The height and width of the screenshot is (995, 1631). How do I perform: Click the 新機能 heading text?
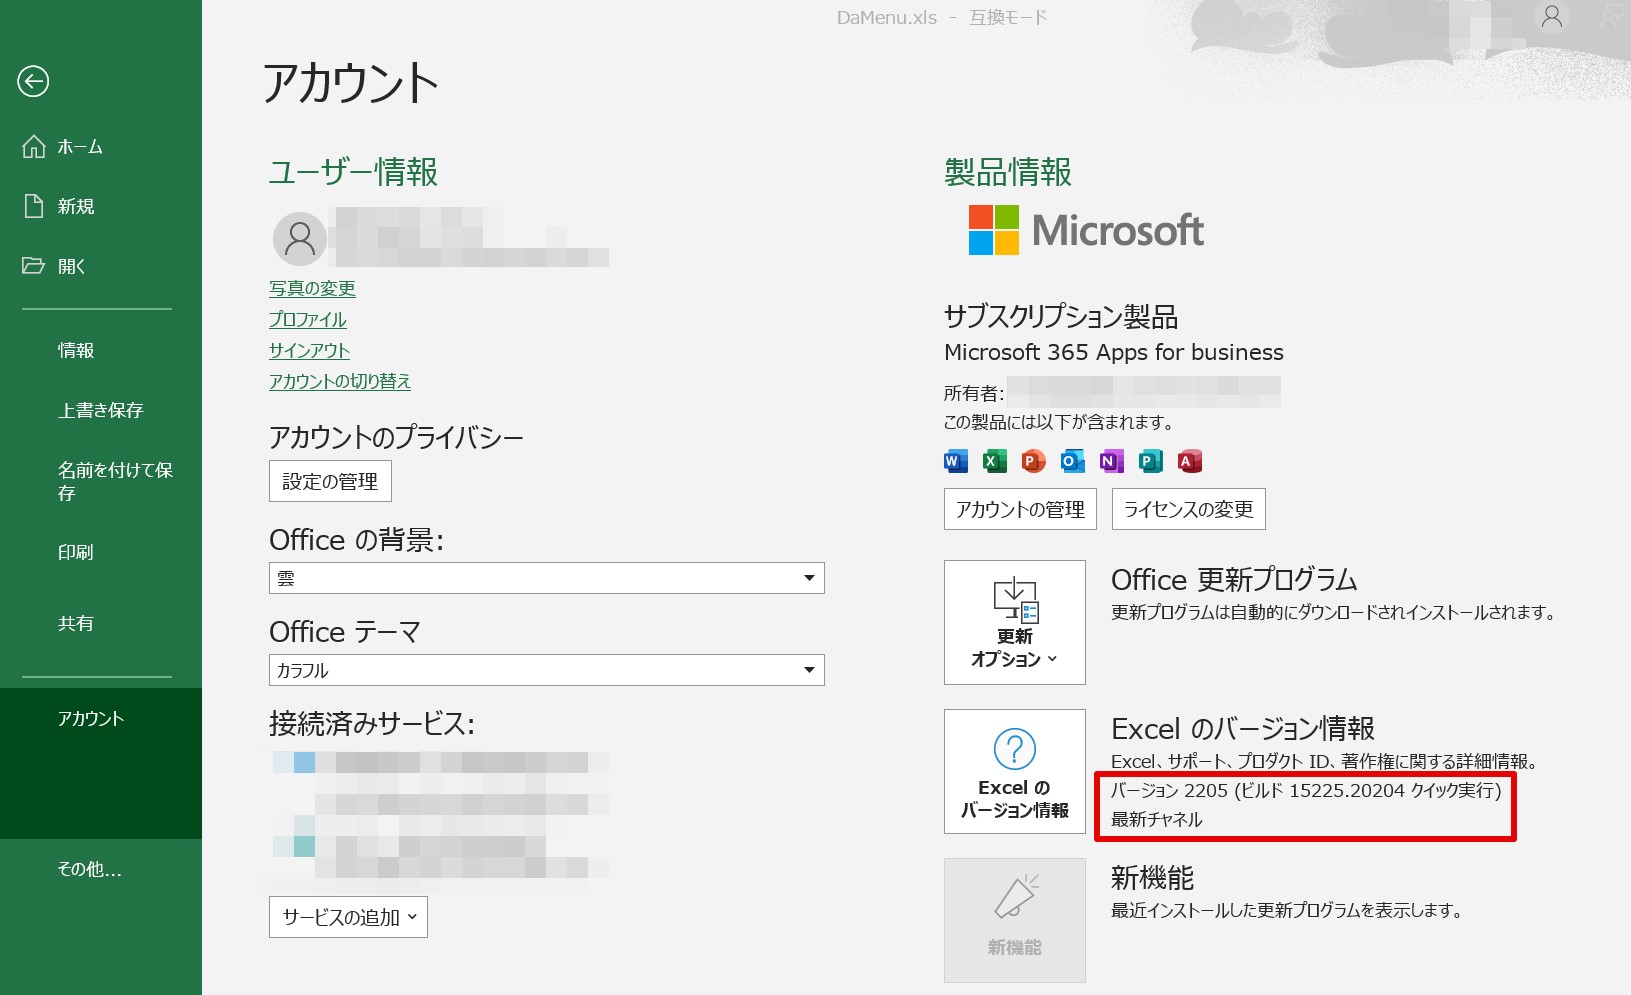click(1152, 877)
